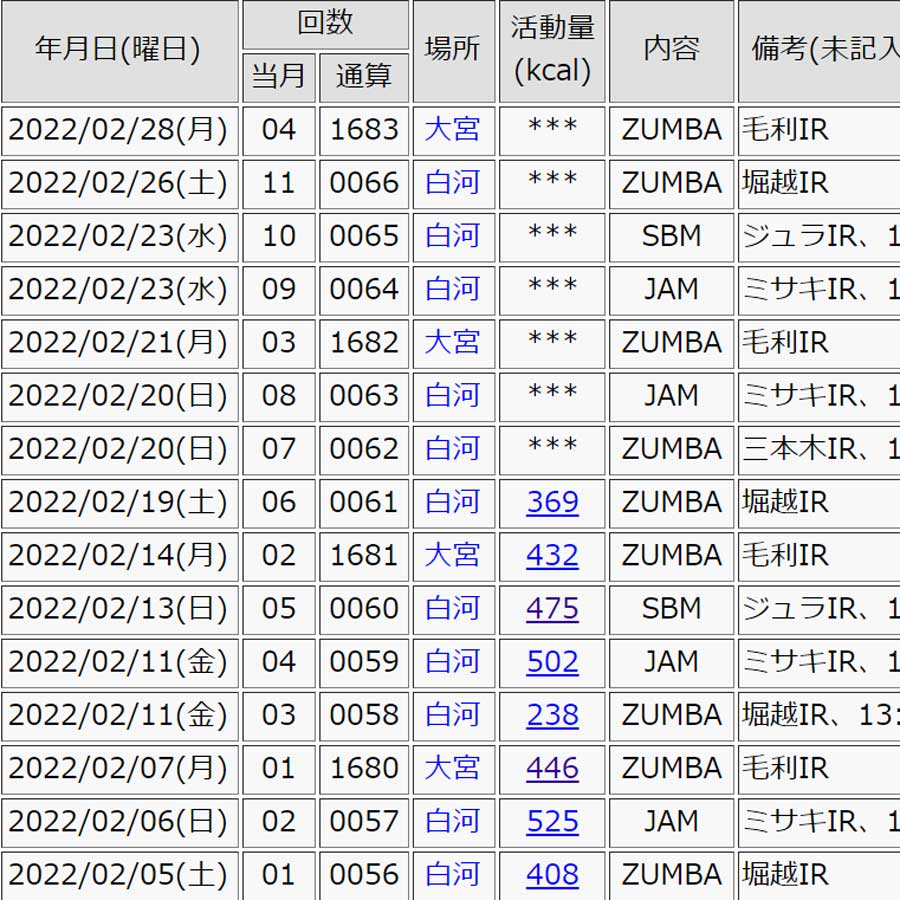Click remark 堀越IR in 0058 row

point(819,716)
